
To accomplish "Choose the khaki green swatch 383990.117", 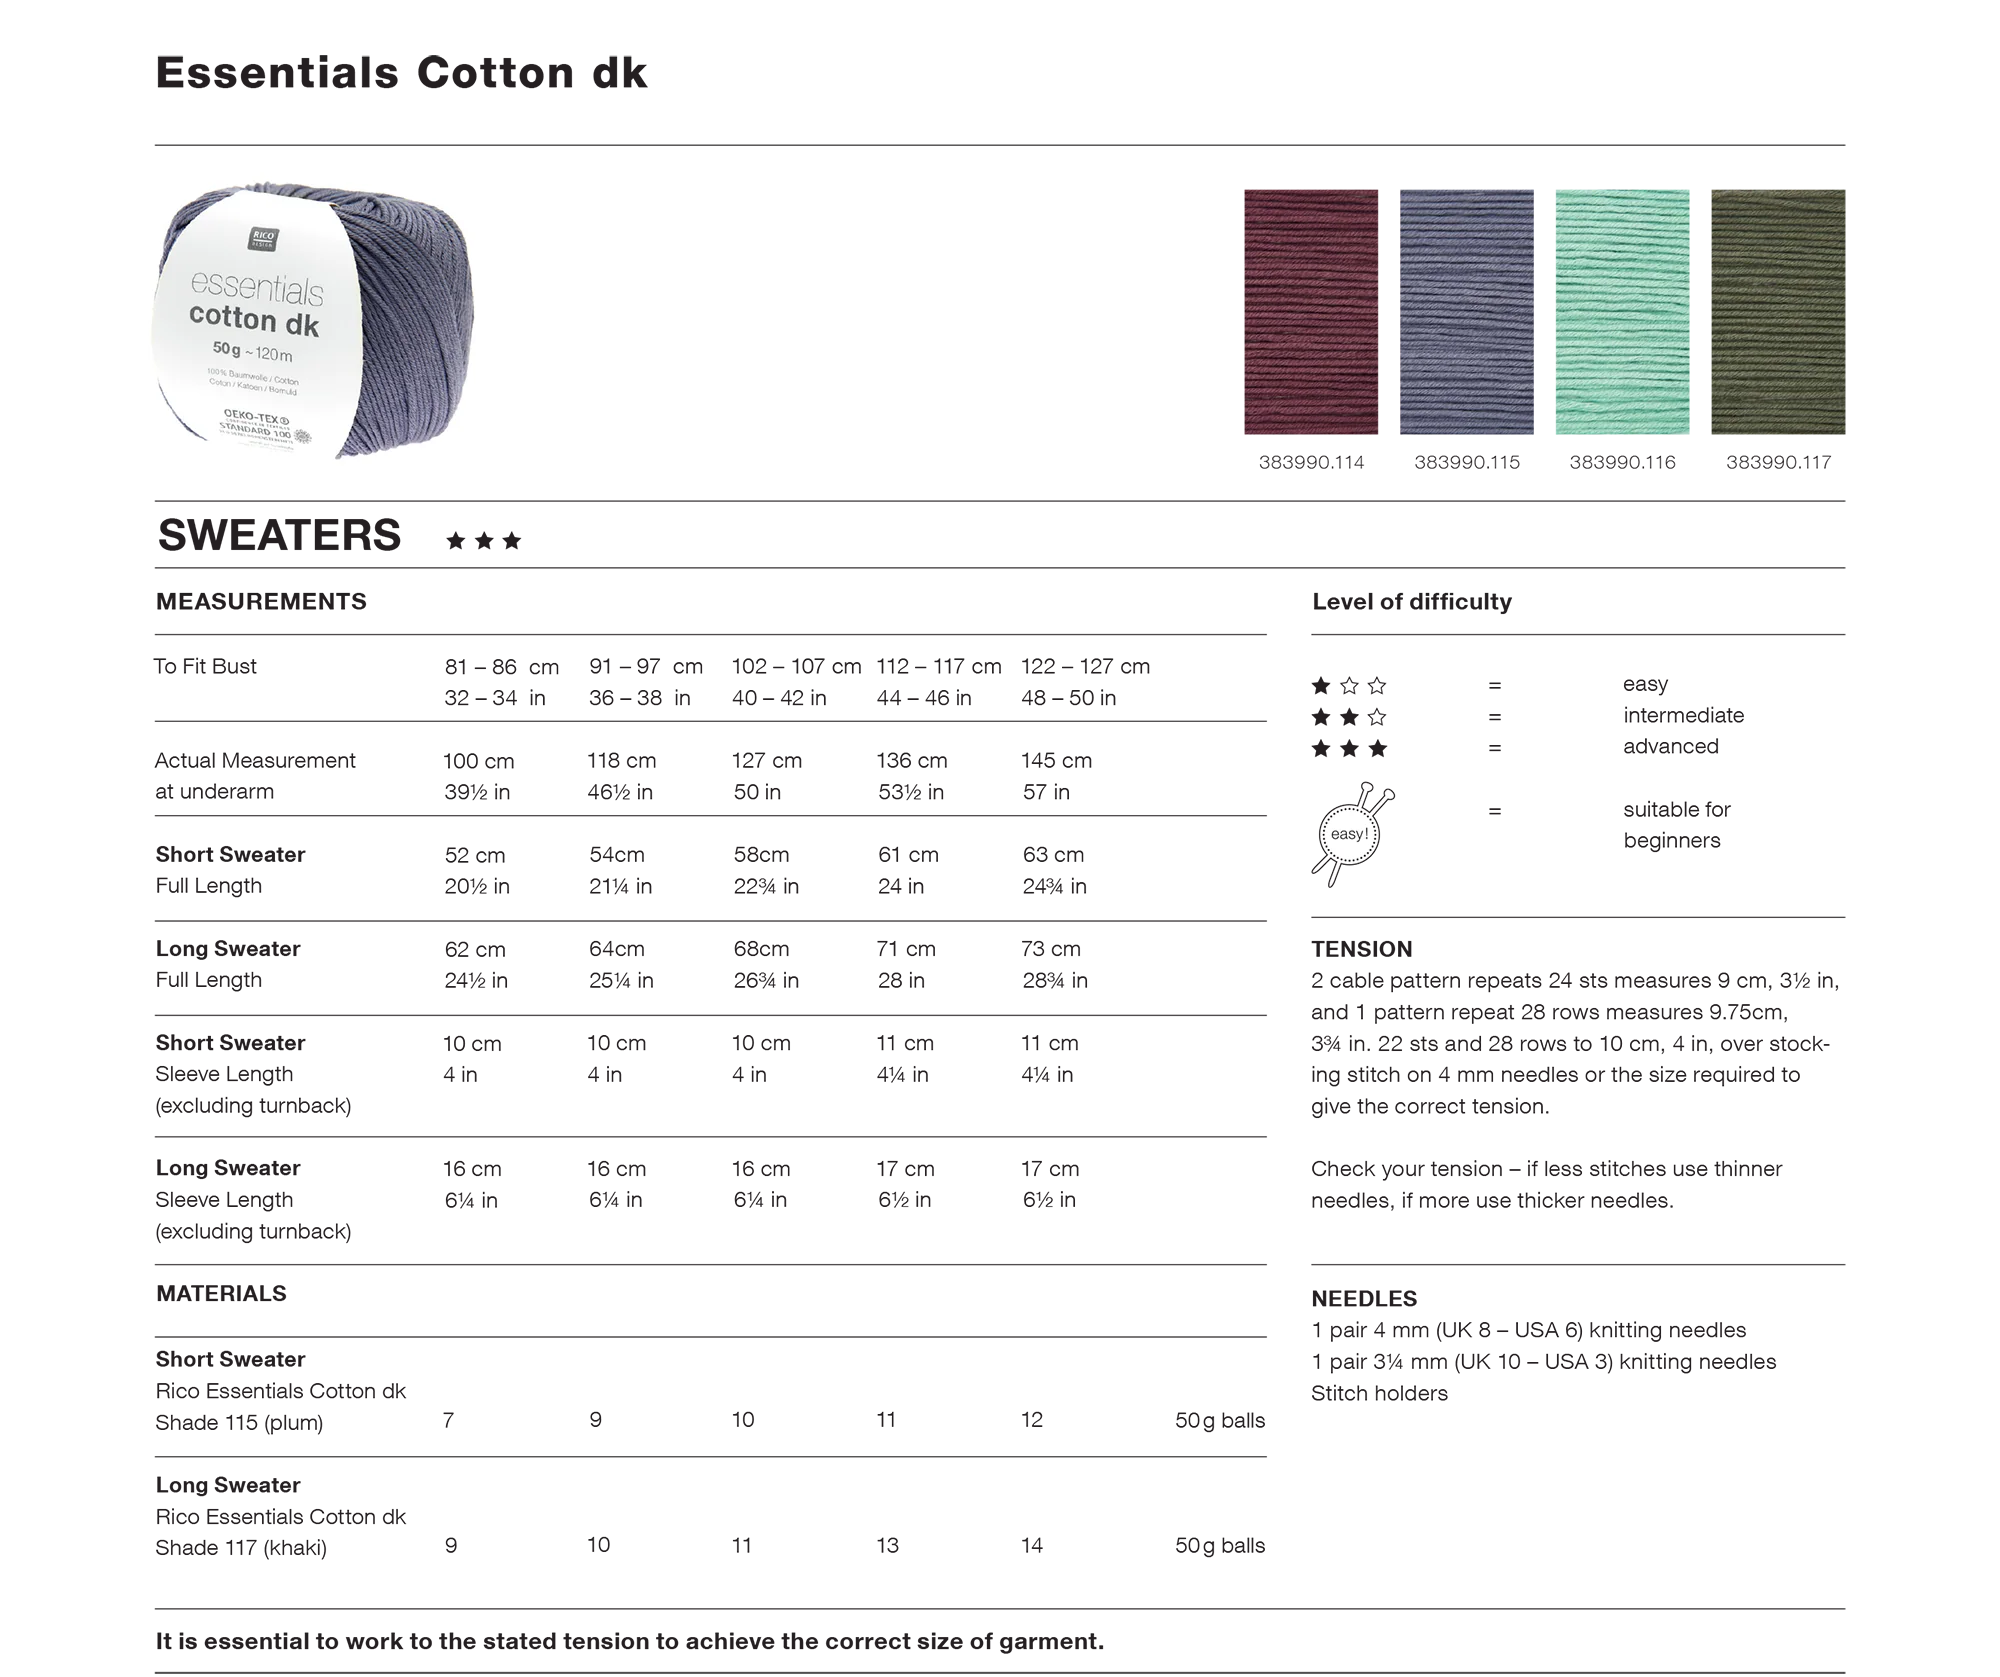I will (x=1778, y=312).
